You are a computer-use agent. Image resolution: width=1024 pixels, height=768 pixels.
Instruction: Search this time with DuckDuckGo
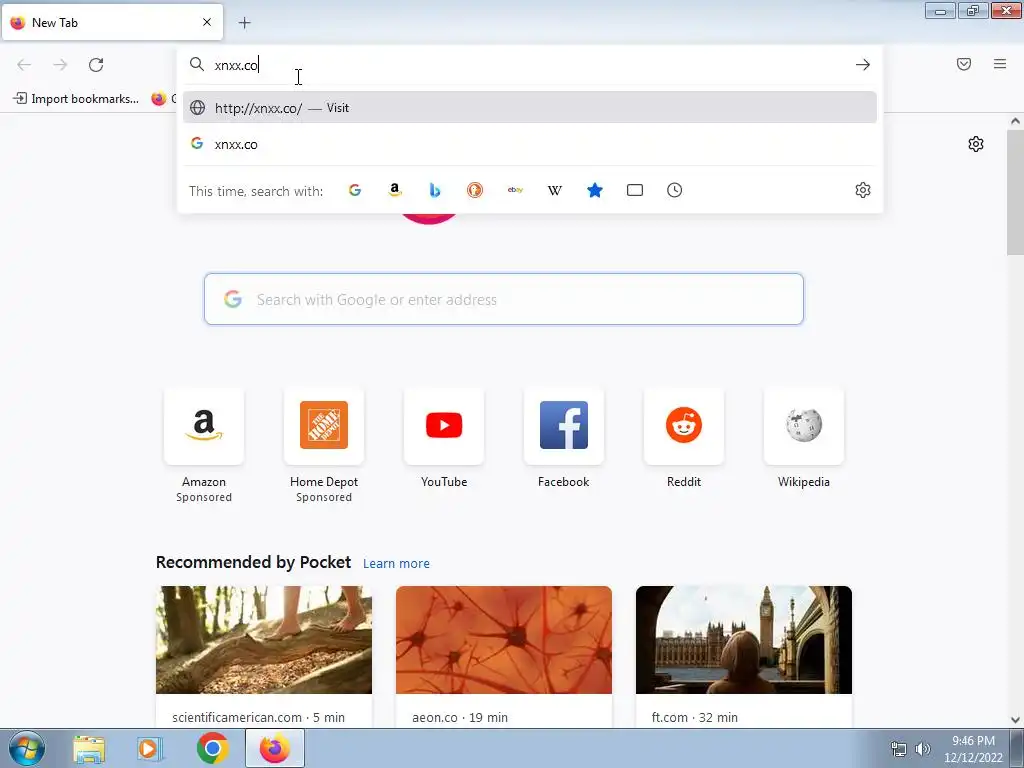[475, 190]
